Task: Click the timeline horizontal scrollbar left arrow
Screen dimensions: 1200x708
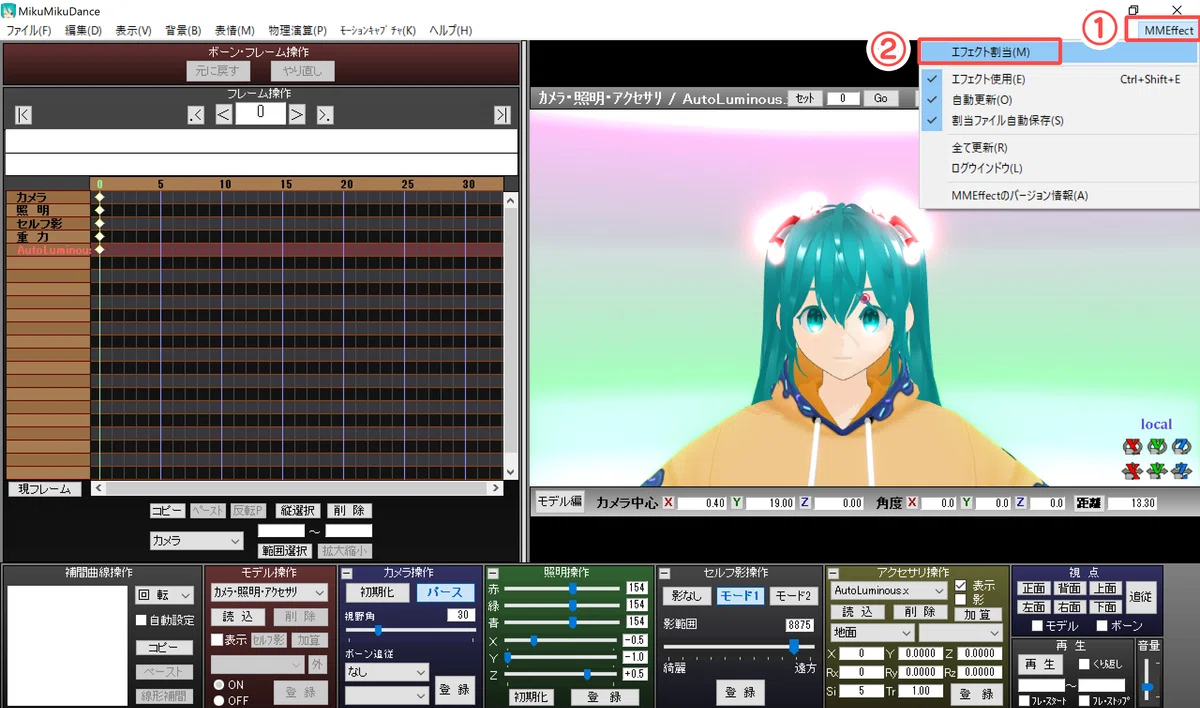Action: 98,488
